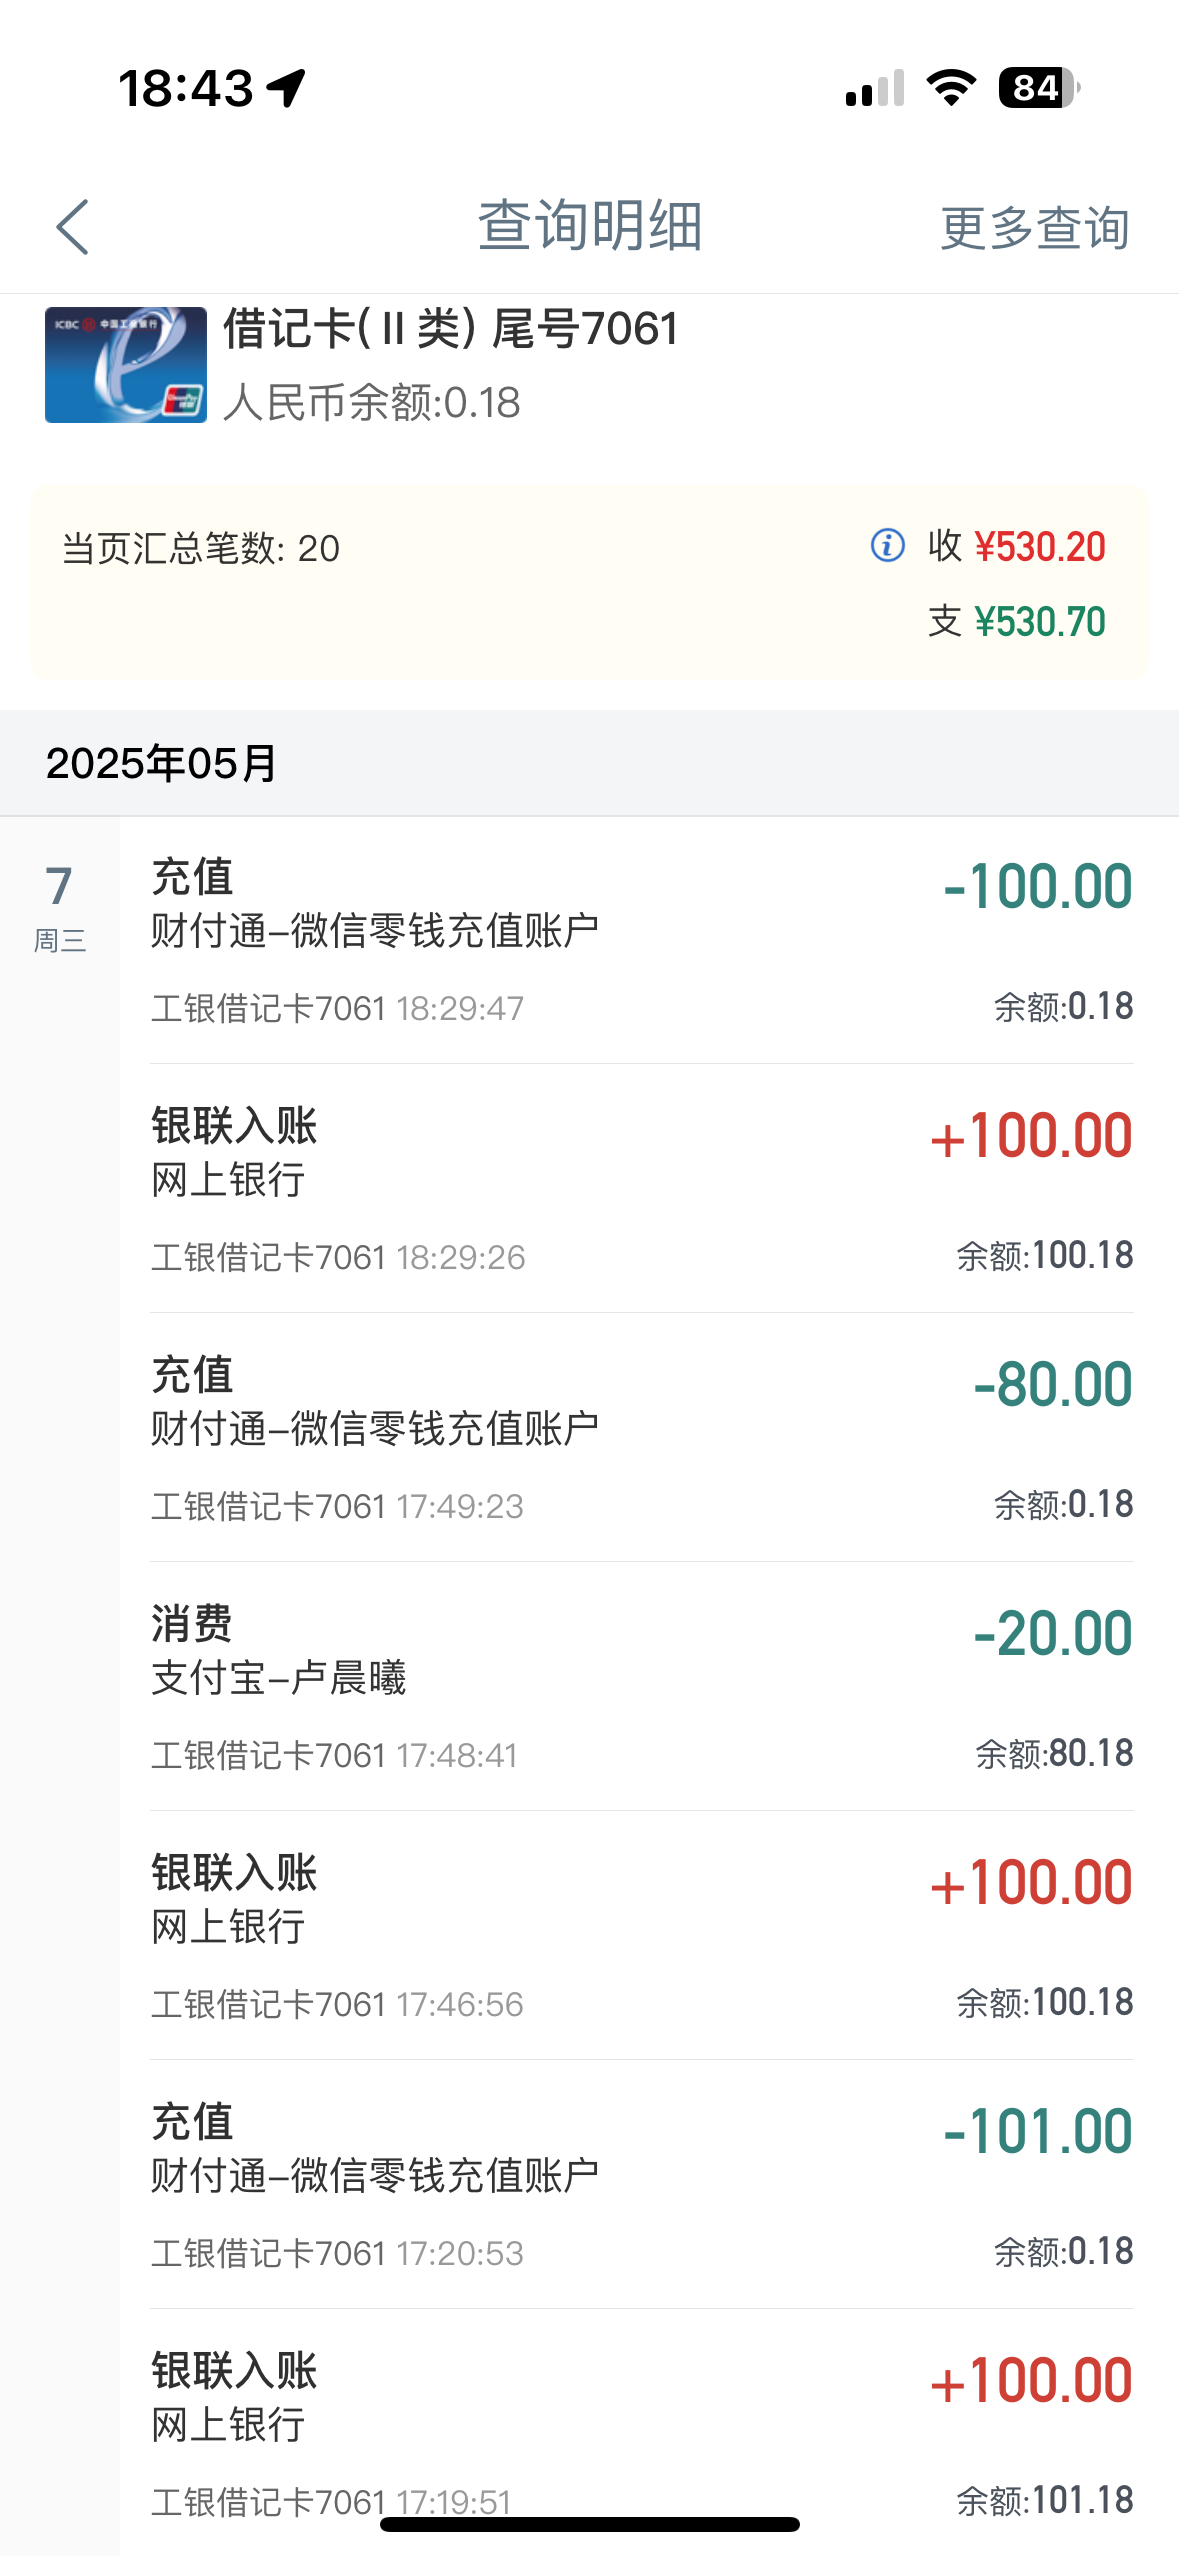Tap the ICBC debit card image

(126, 365)
